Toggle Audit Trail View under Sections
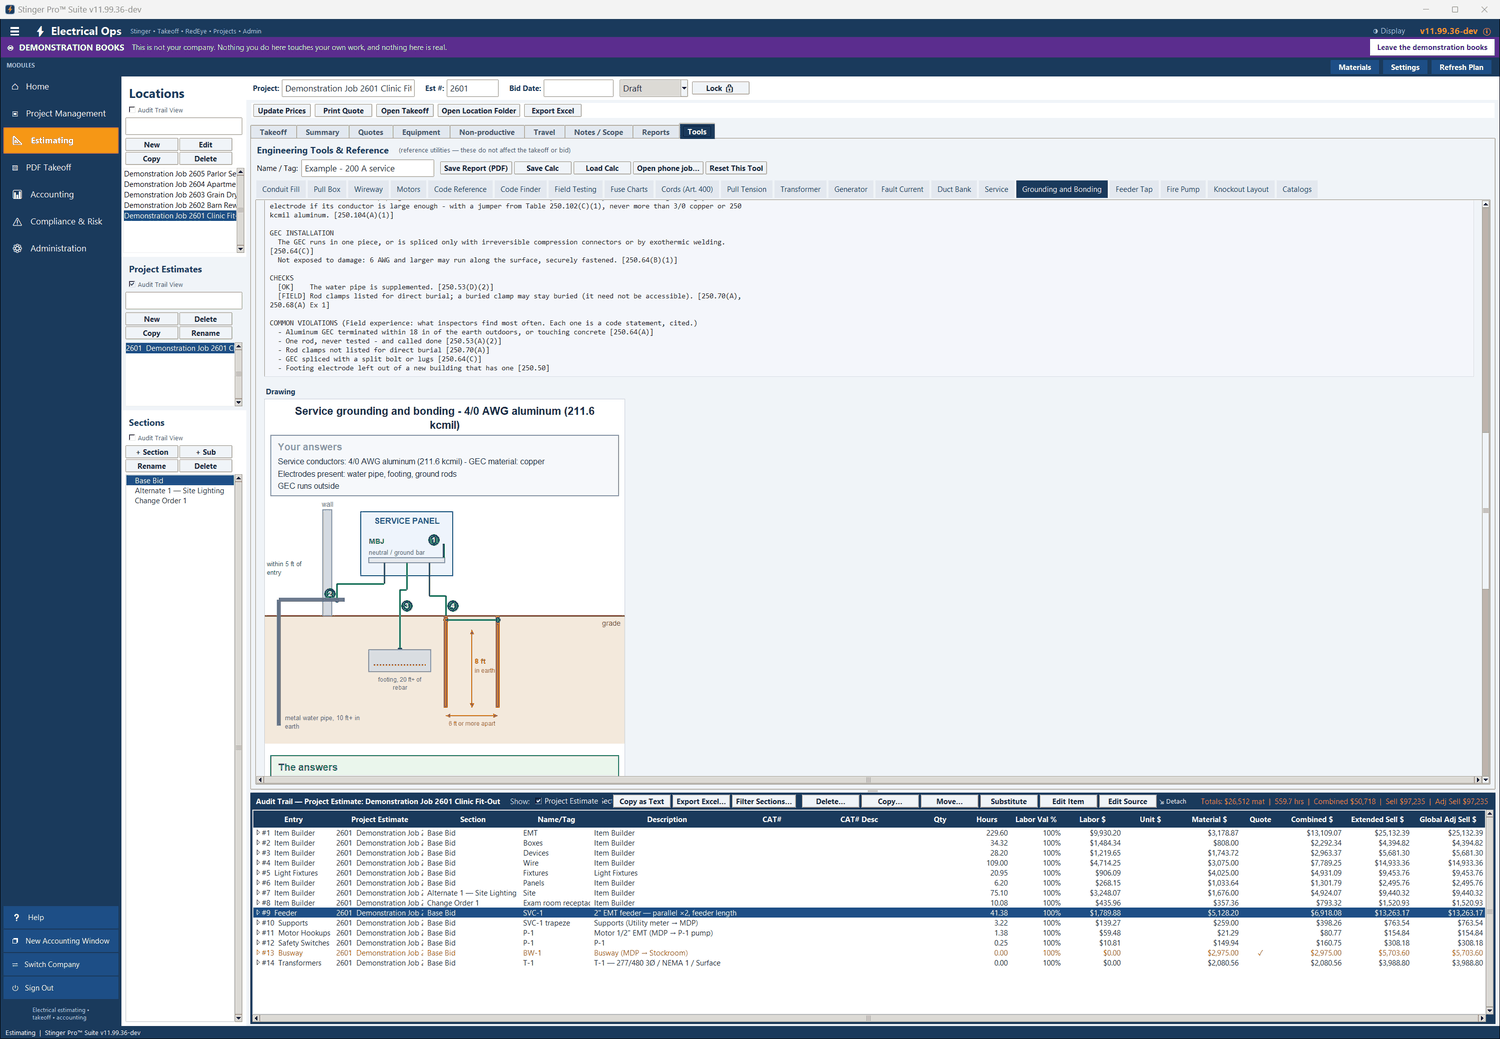The height and width of the screenshot is (1039, 1500). [x=132, y=438]
